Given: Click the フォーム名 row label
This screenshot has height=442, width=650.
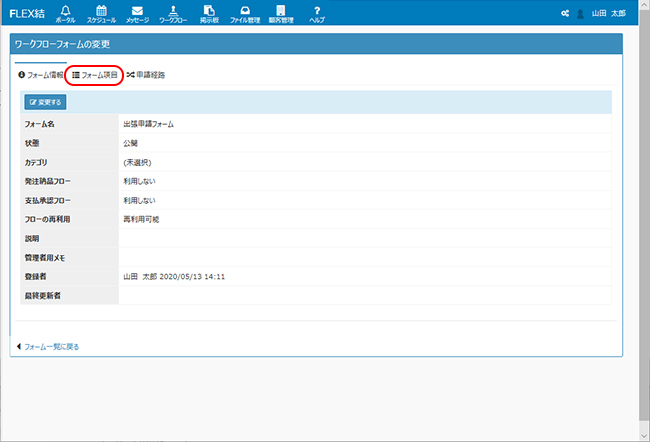Looking at the screenshot, I should pos(39,124).
